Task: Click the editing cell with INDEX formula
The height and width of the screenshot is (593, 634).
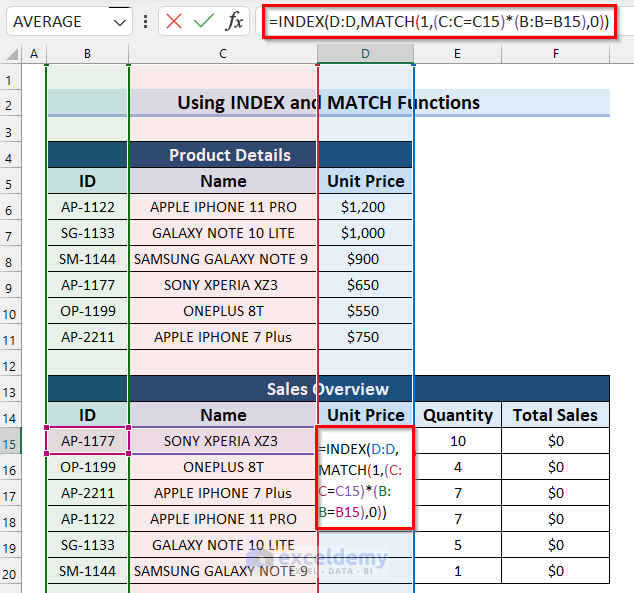Action: (365, 477)
